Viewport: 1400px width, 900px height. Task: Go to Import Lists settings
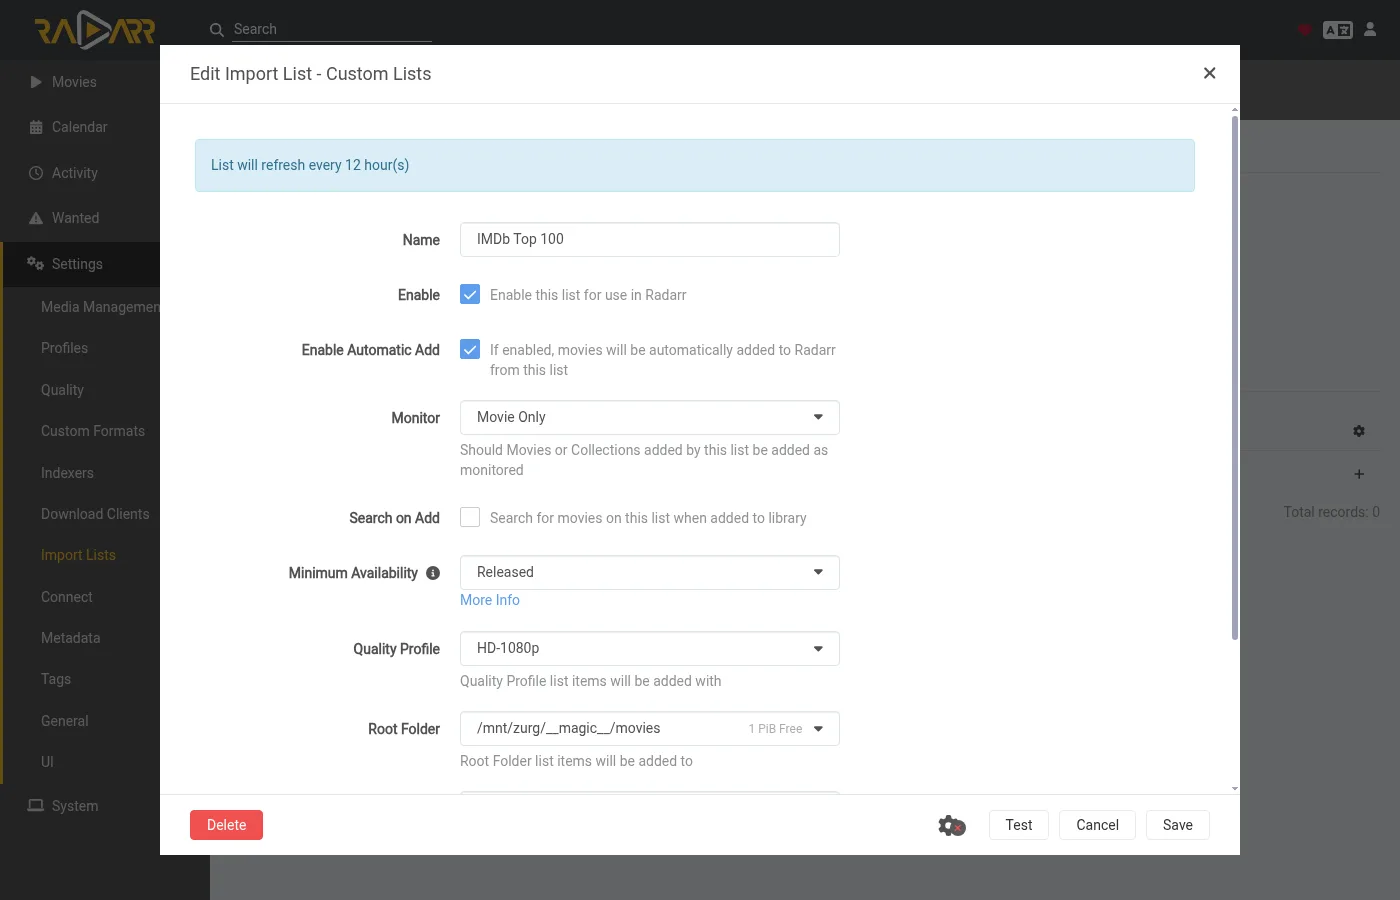(78, 555)
